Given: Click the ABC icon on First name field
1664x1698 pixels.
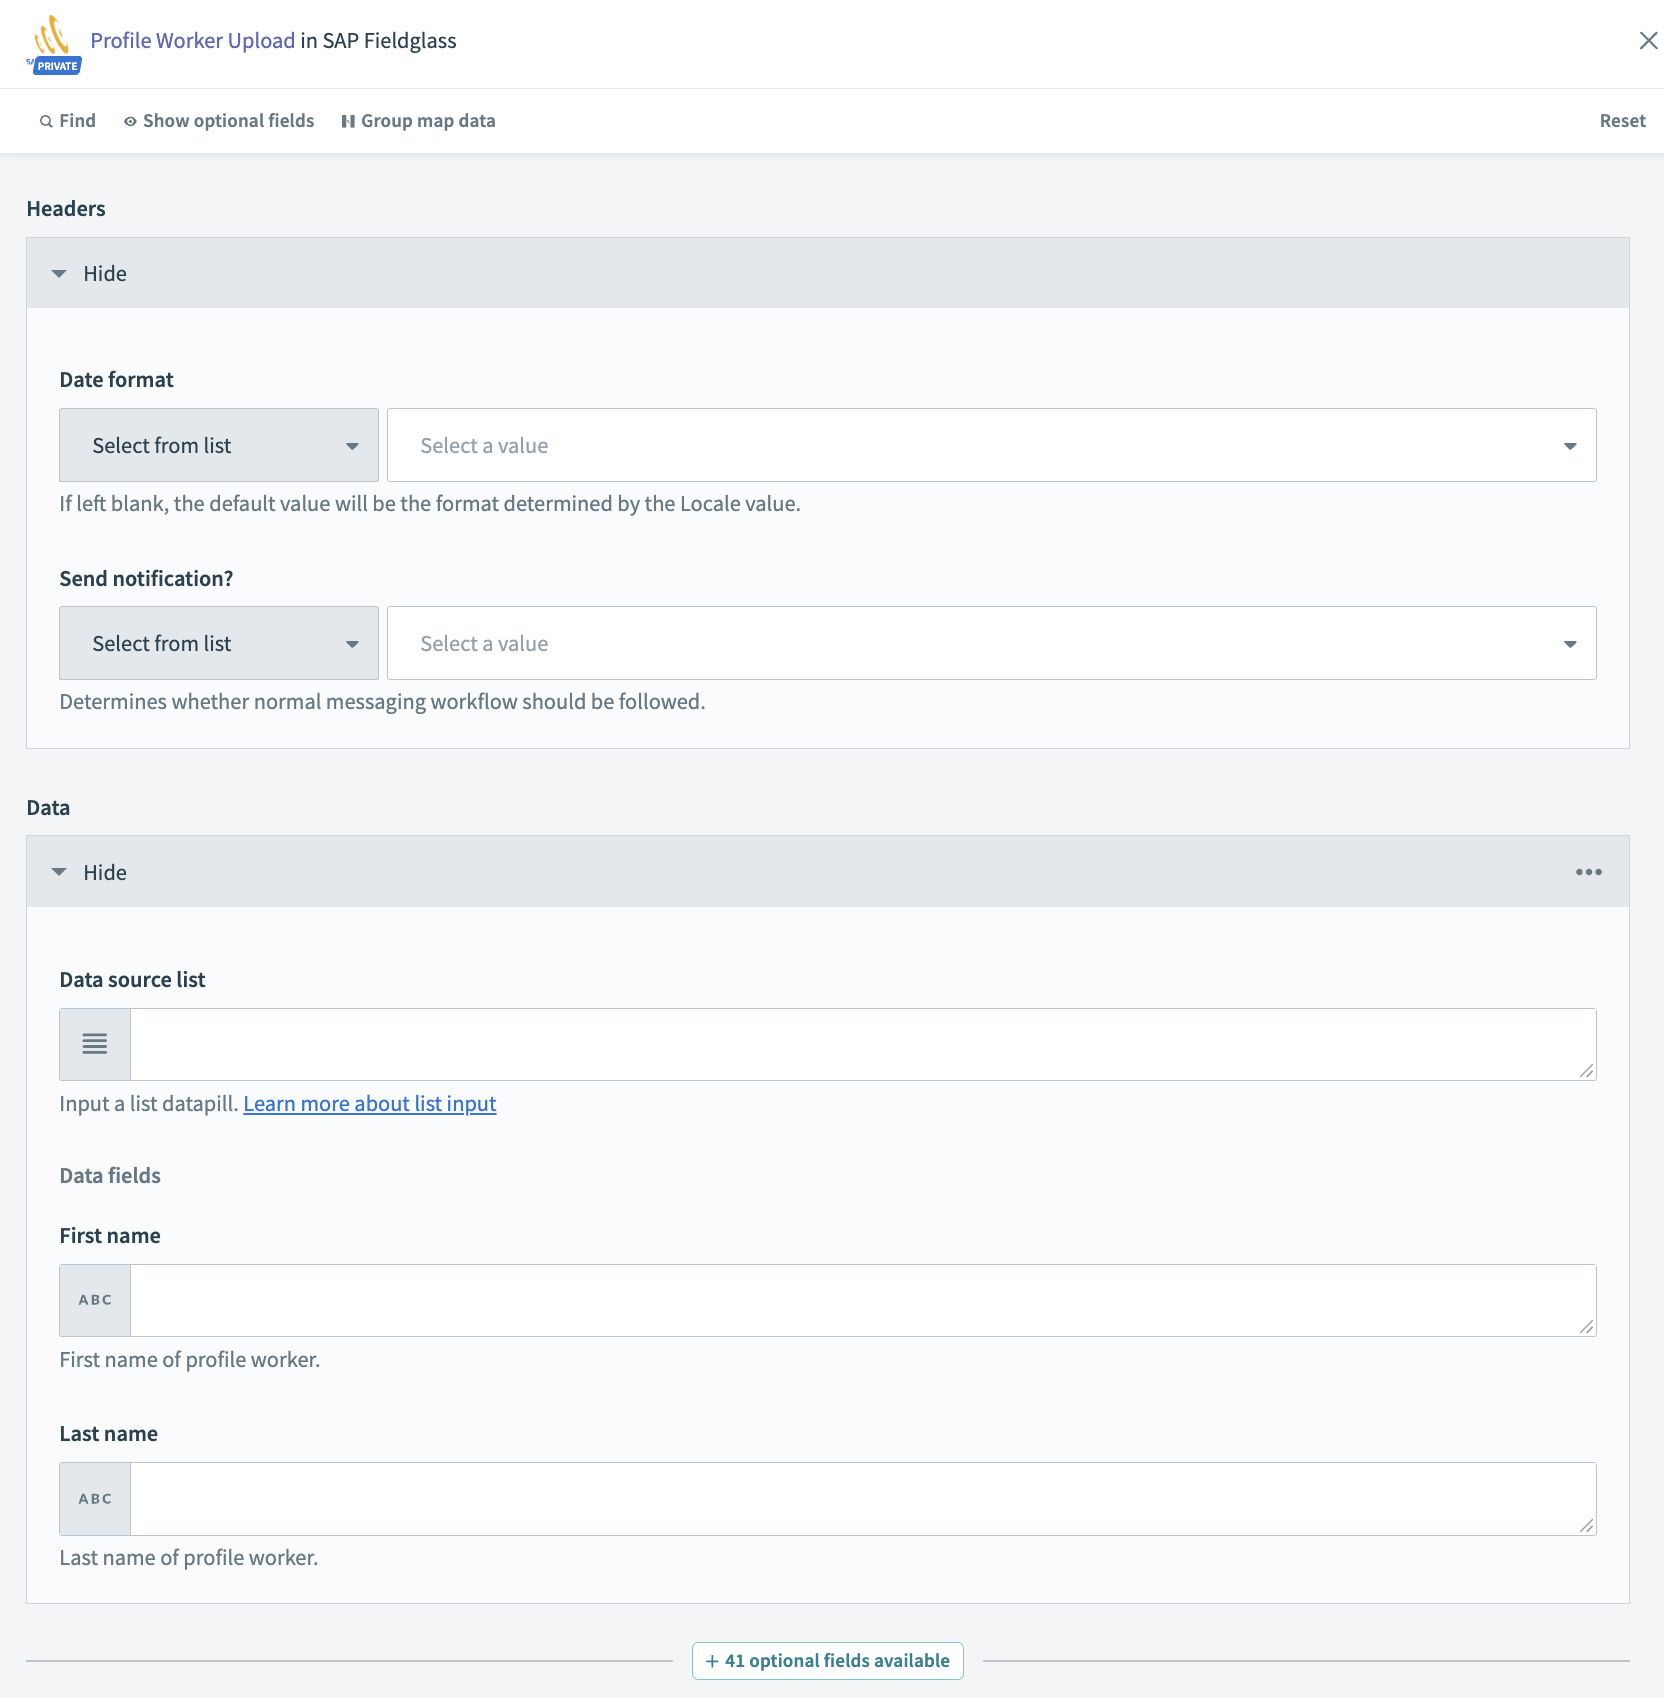Looking at the screenshot, I should point(94,1300).
